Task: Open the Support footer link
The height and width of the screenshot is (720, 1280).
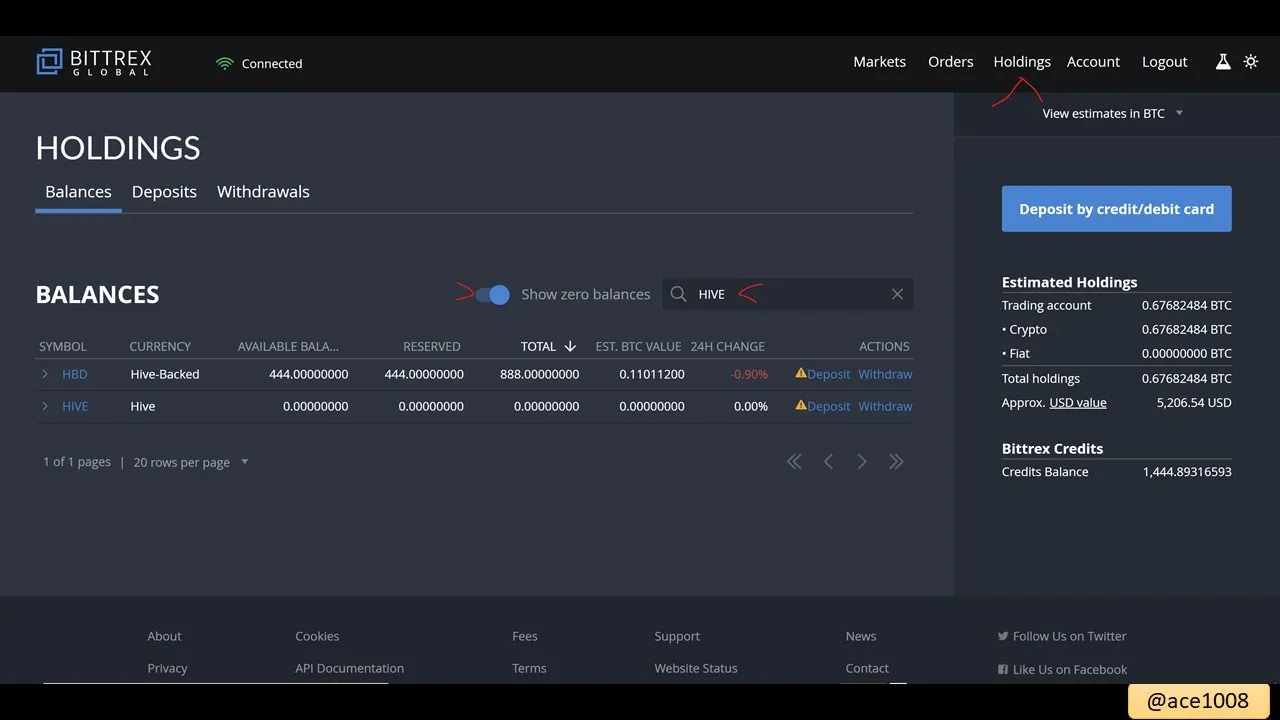Action: pos(677,636)
